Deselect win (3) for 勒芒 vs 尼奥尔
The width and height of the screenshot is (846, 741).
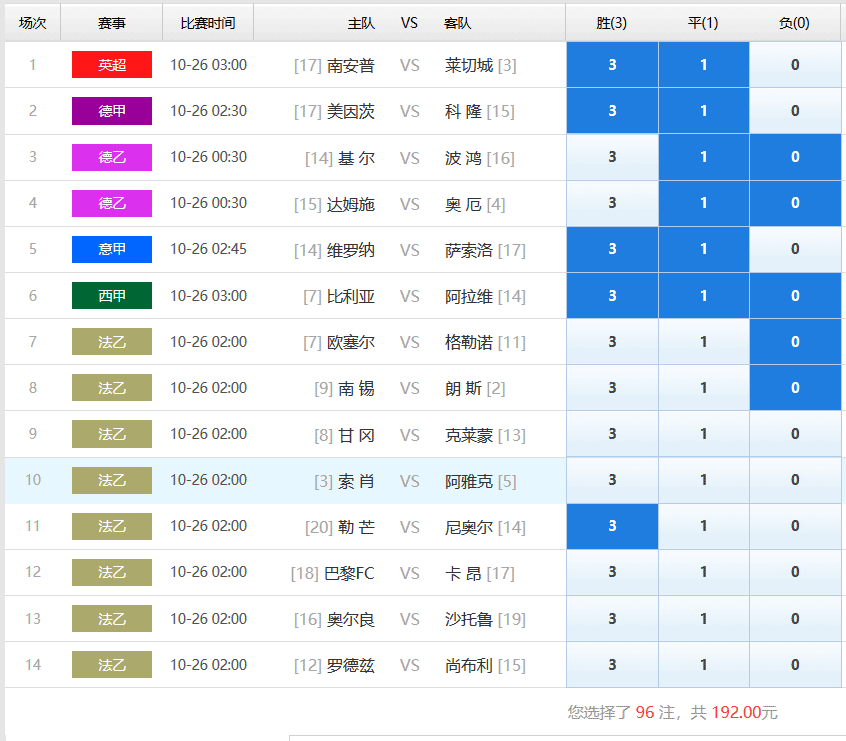click(612, 526)
